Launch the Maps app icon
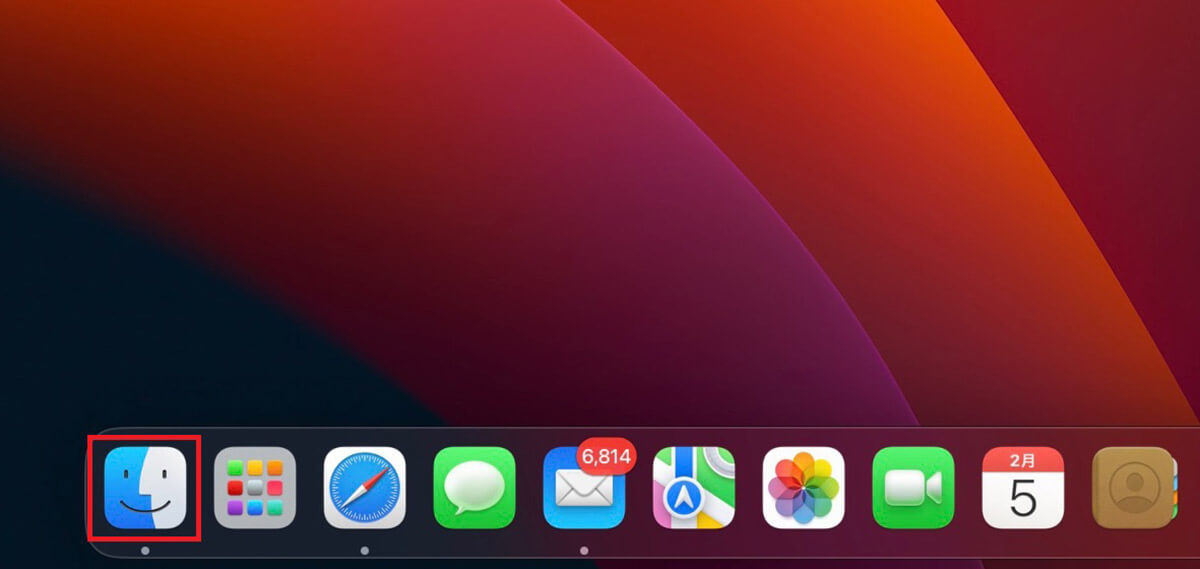The width and height of the screenshot is (1200, 569). coord(694,487)
